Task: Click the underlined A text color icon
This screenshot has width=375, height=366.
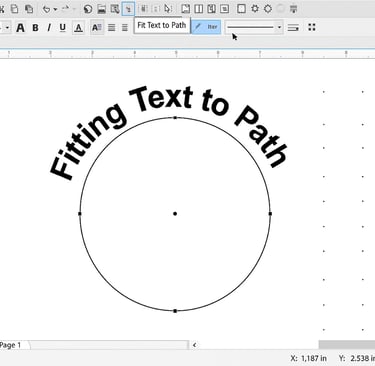Action: point(78,28)
